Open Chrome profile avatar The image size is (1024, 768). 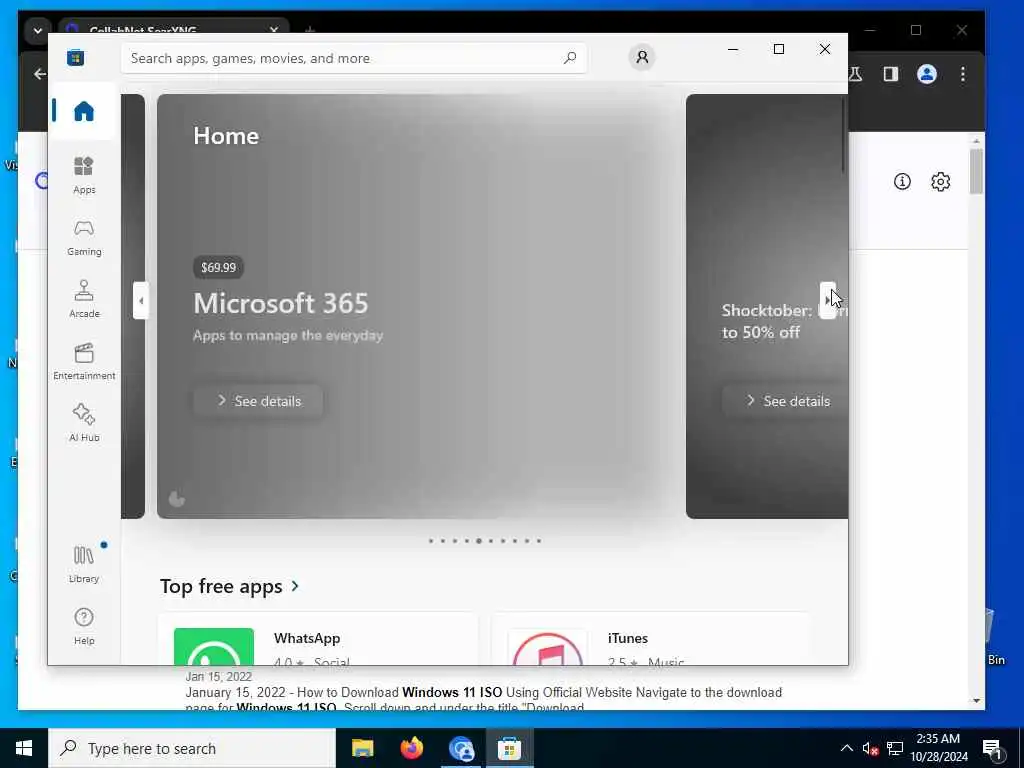pos(927,74)
